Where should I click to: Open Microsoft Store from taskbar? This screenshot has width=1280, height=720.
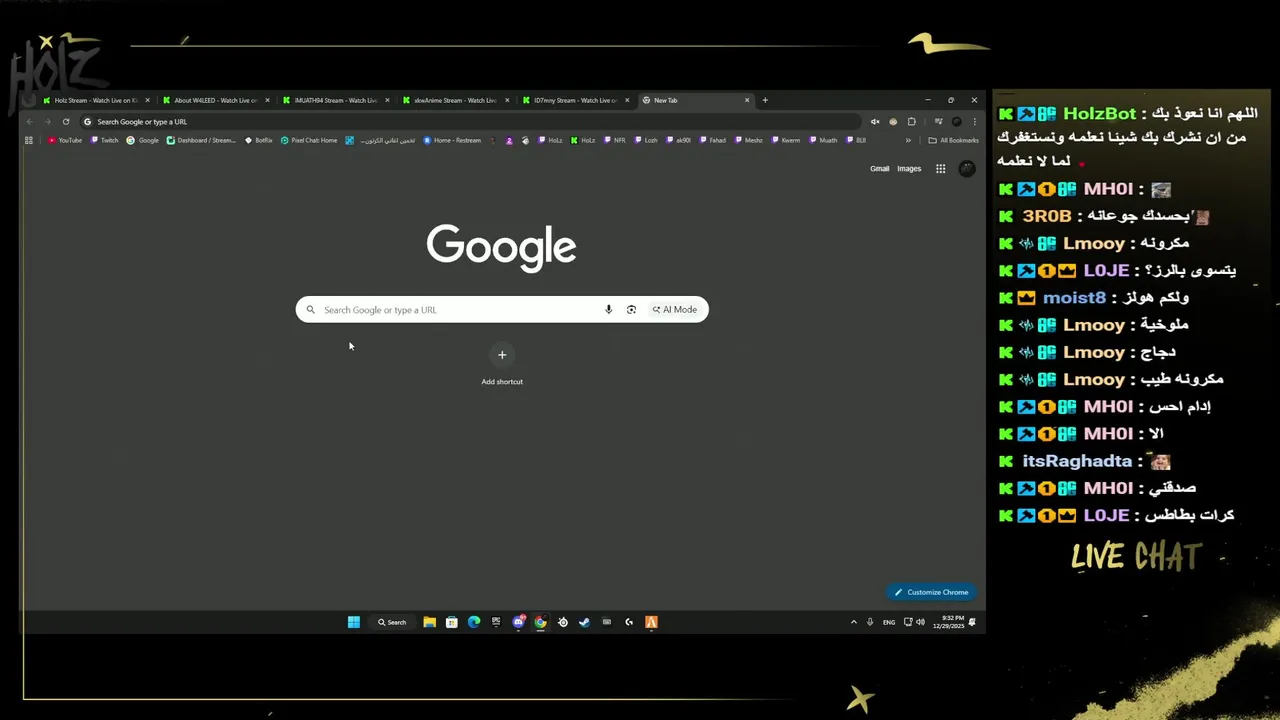tap(451, 622)
